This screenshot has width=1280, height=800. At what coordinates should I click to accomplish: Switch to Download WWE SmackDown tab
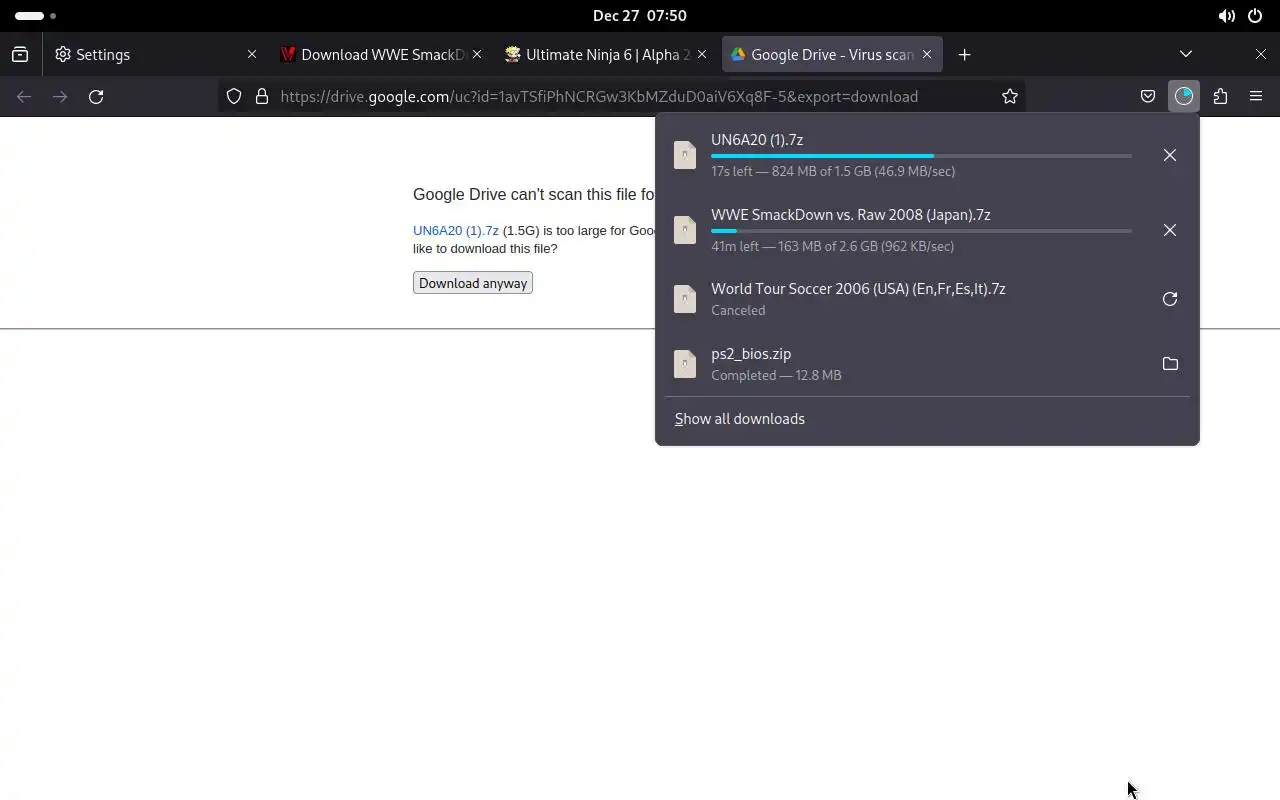click(380, 54)
